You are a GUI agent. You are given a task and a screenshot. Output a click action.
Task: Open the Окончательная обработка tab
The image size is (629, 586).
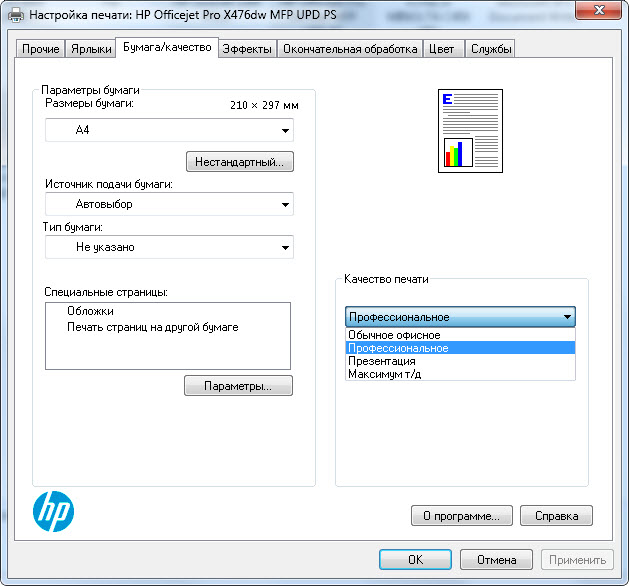tap(350, 49)
